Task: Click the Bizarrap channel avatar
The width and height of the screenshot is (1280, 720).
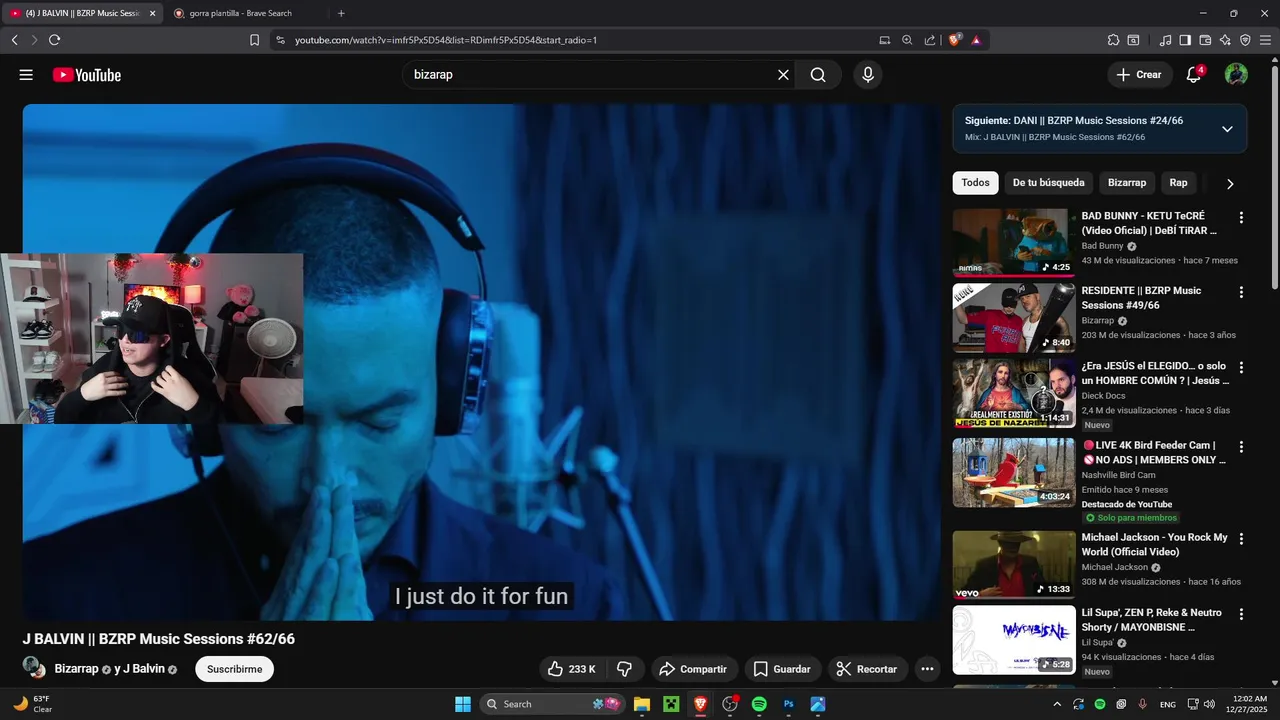Action: coord(35,668)
